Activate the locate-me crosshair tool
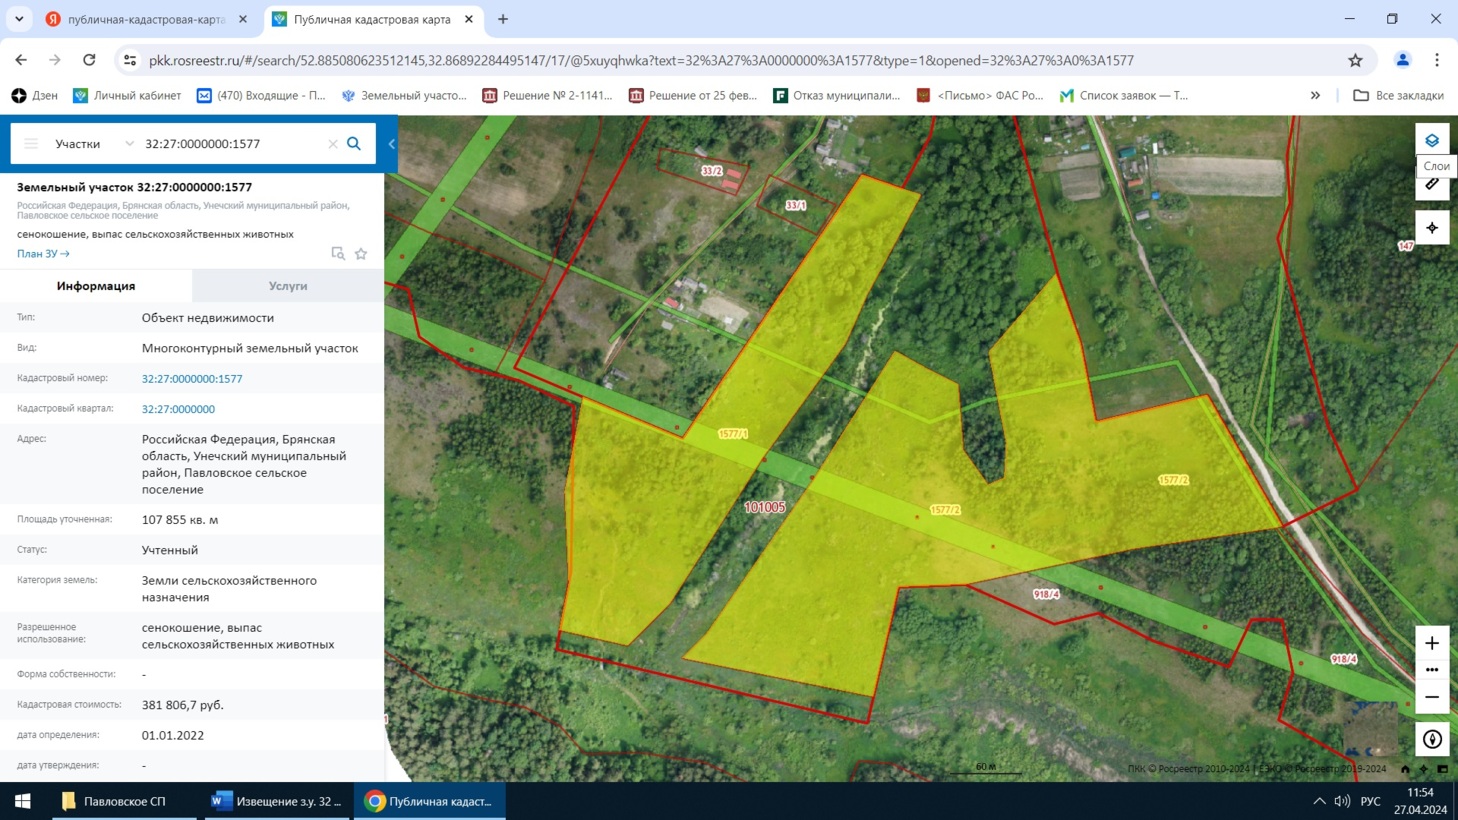The width and height of the screenshot is (1458, 820). pyautogui.click(x=1432, y=228)
